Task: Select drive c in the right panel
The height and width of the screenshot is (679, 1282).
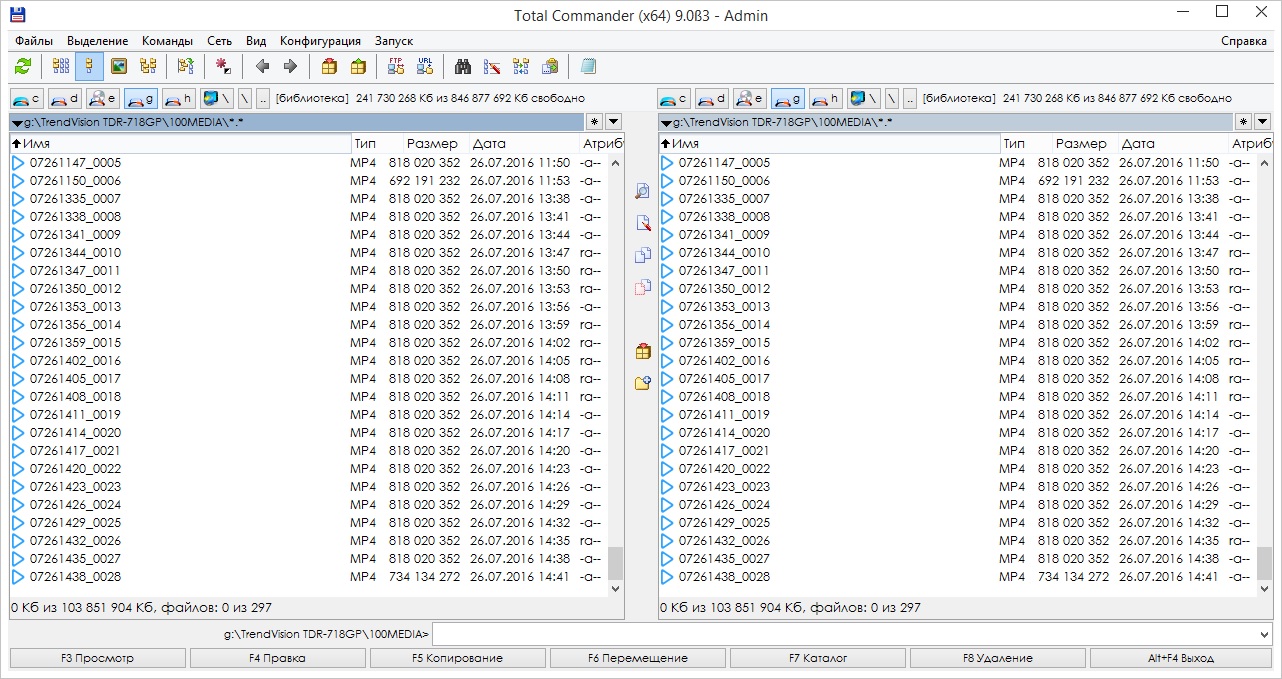Action: (675, 98)
